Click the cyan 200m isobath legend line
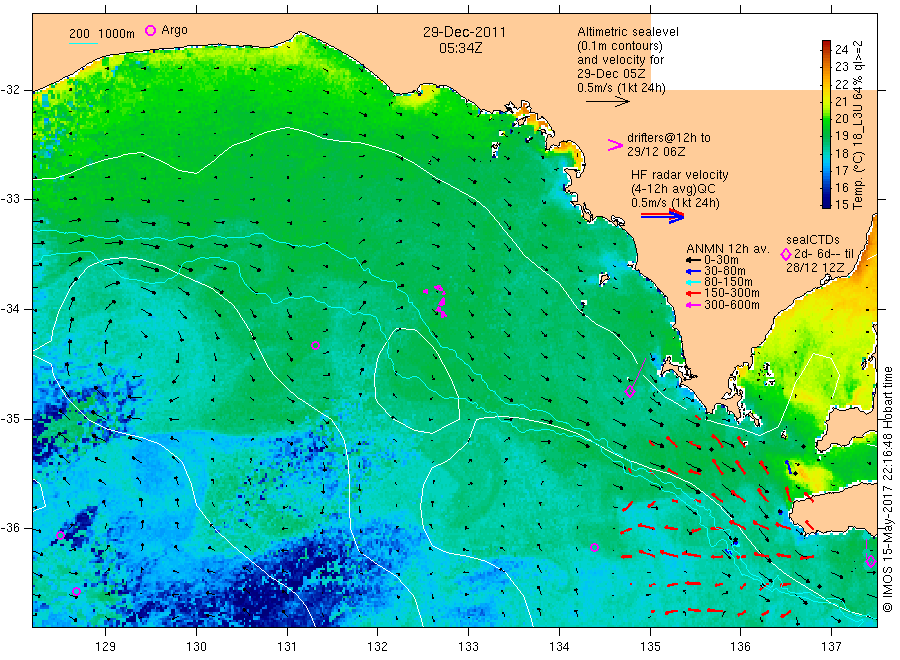 [83, 44]
